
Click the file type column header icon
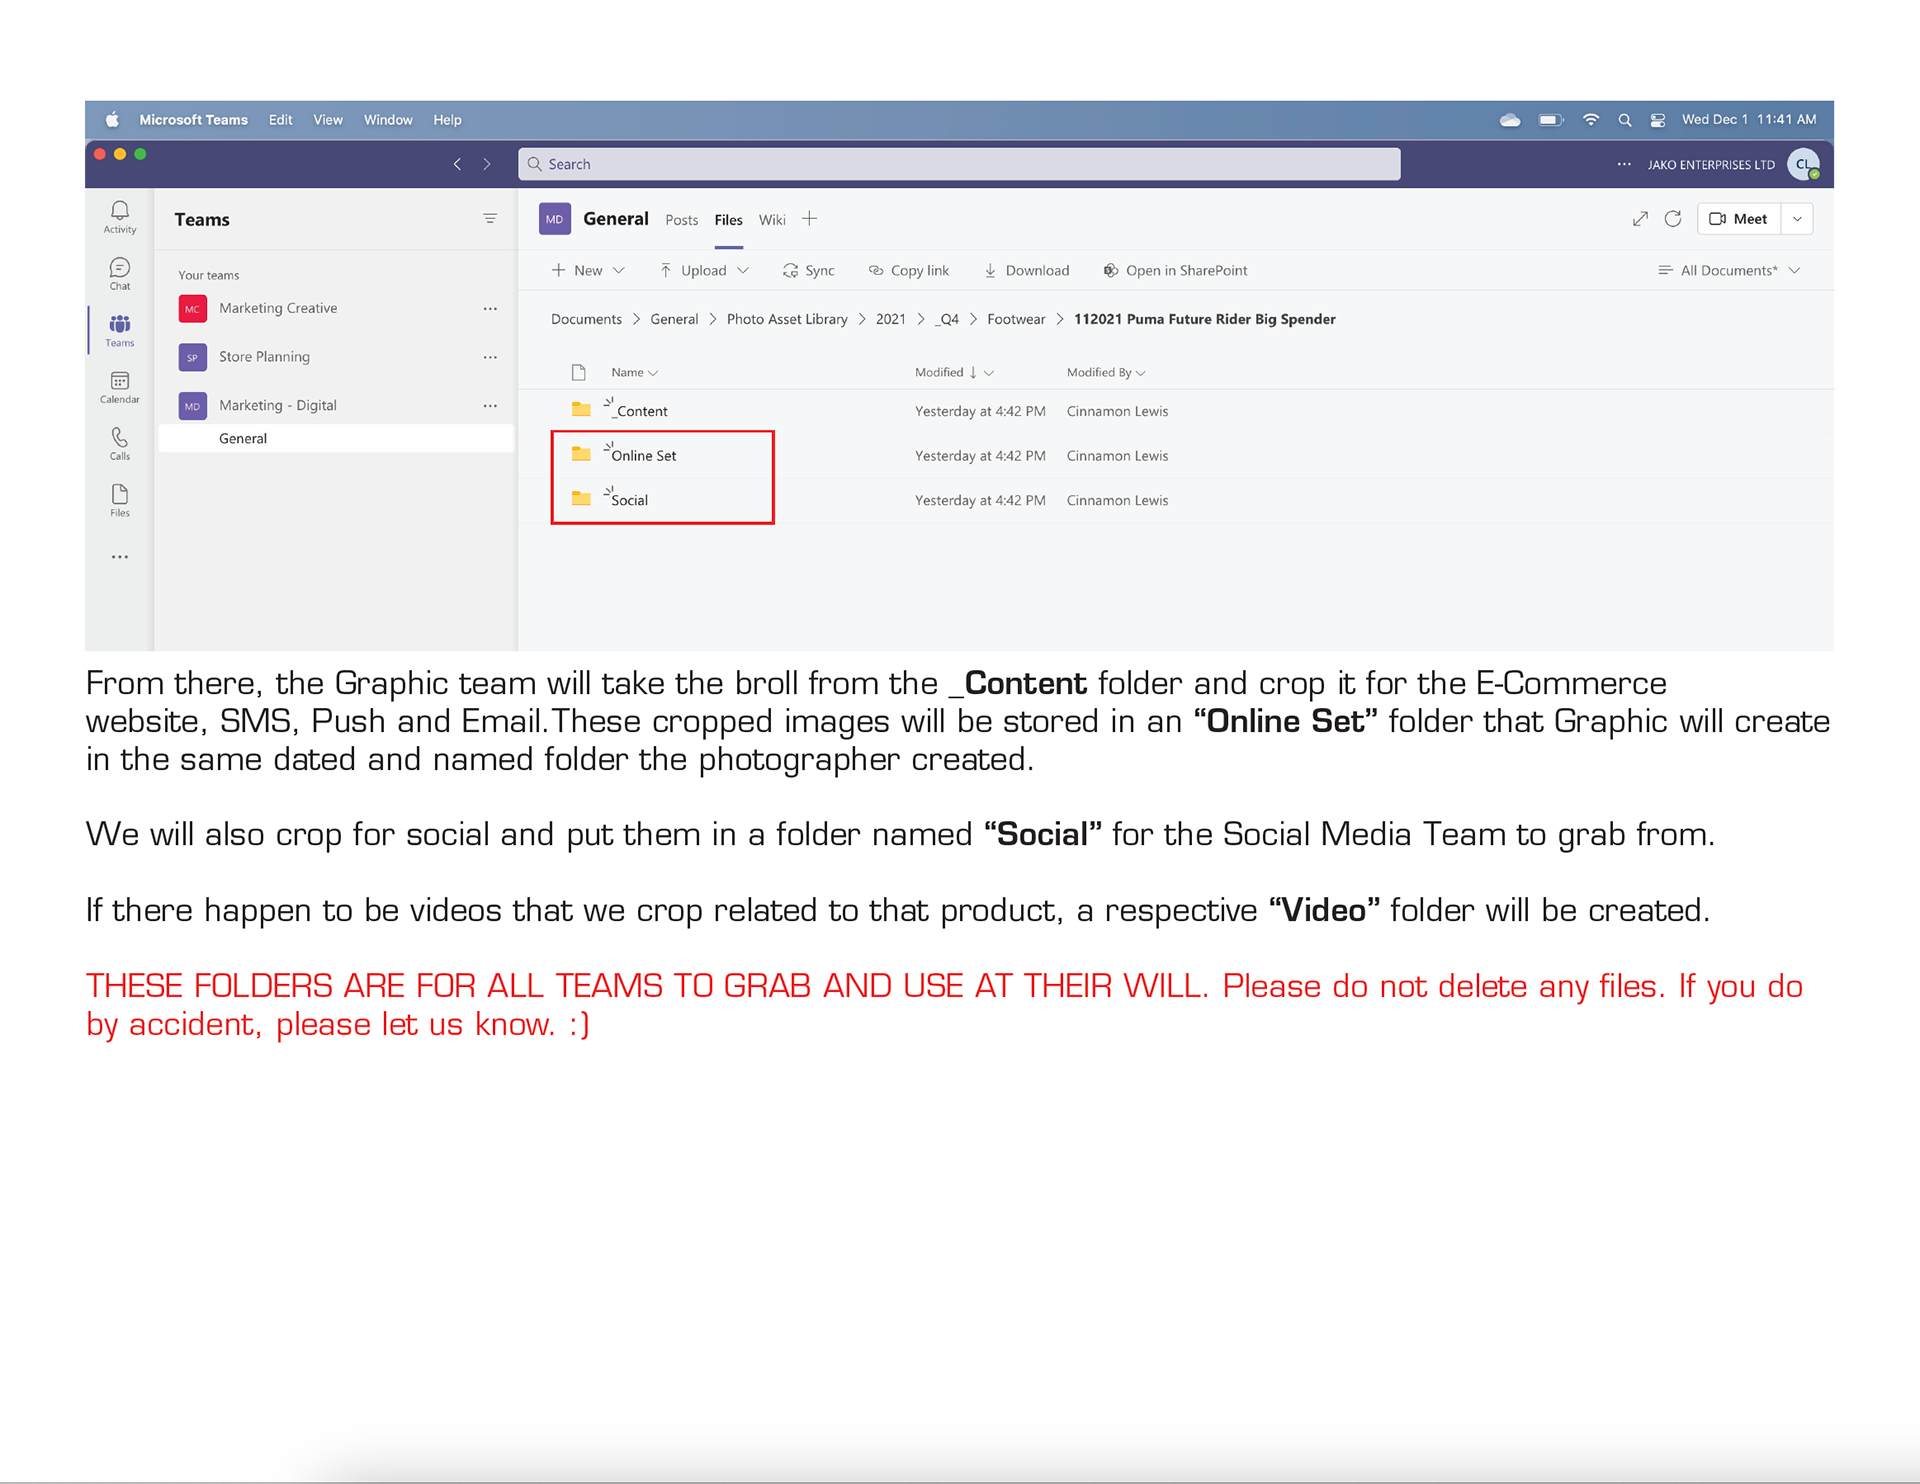pos(578,372)
